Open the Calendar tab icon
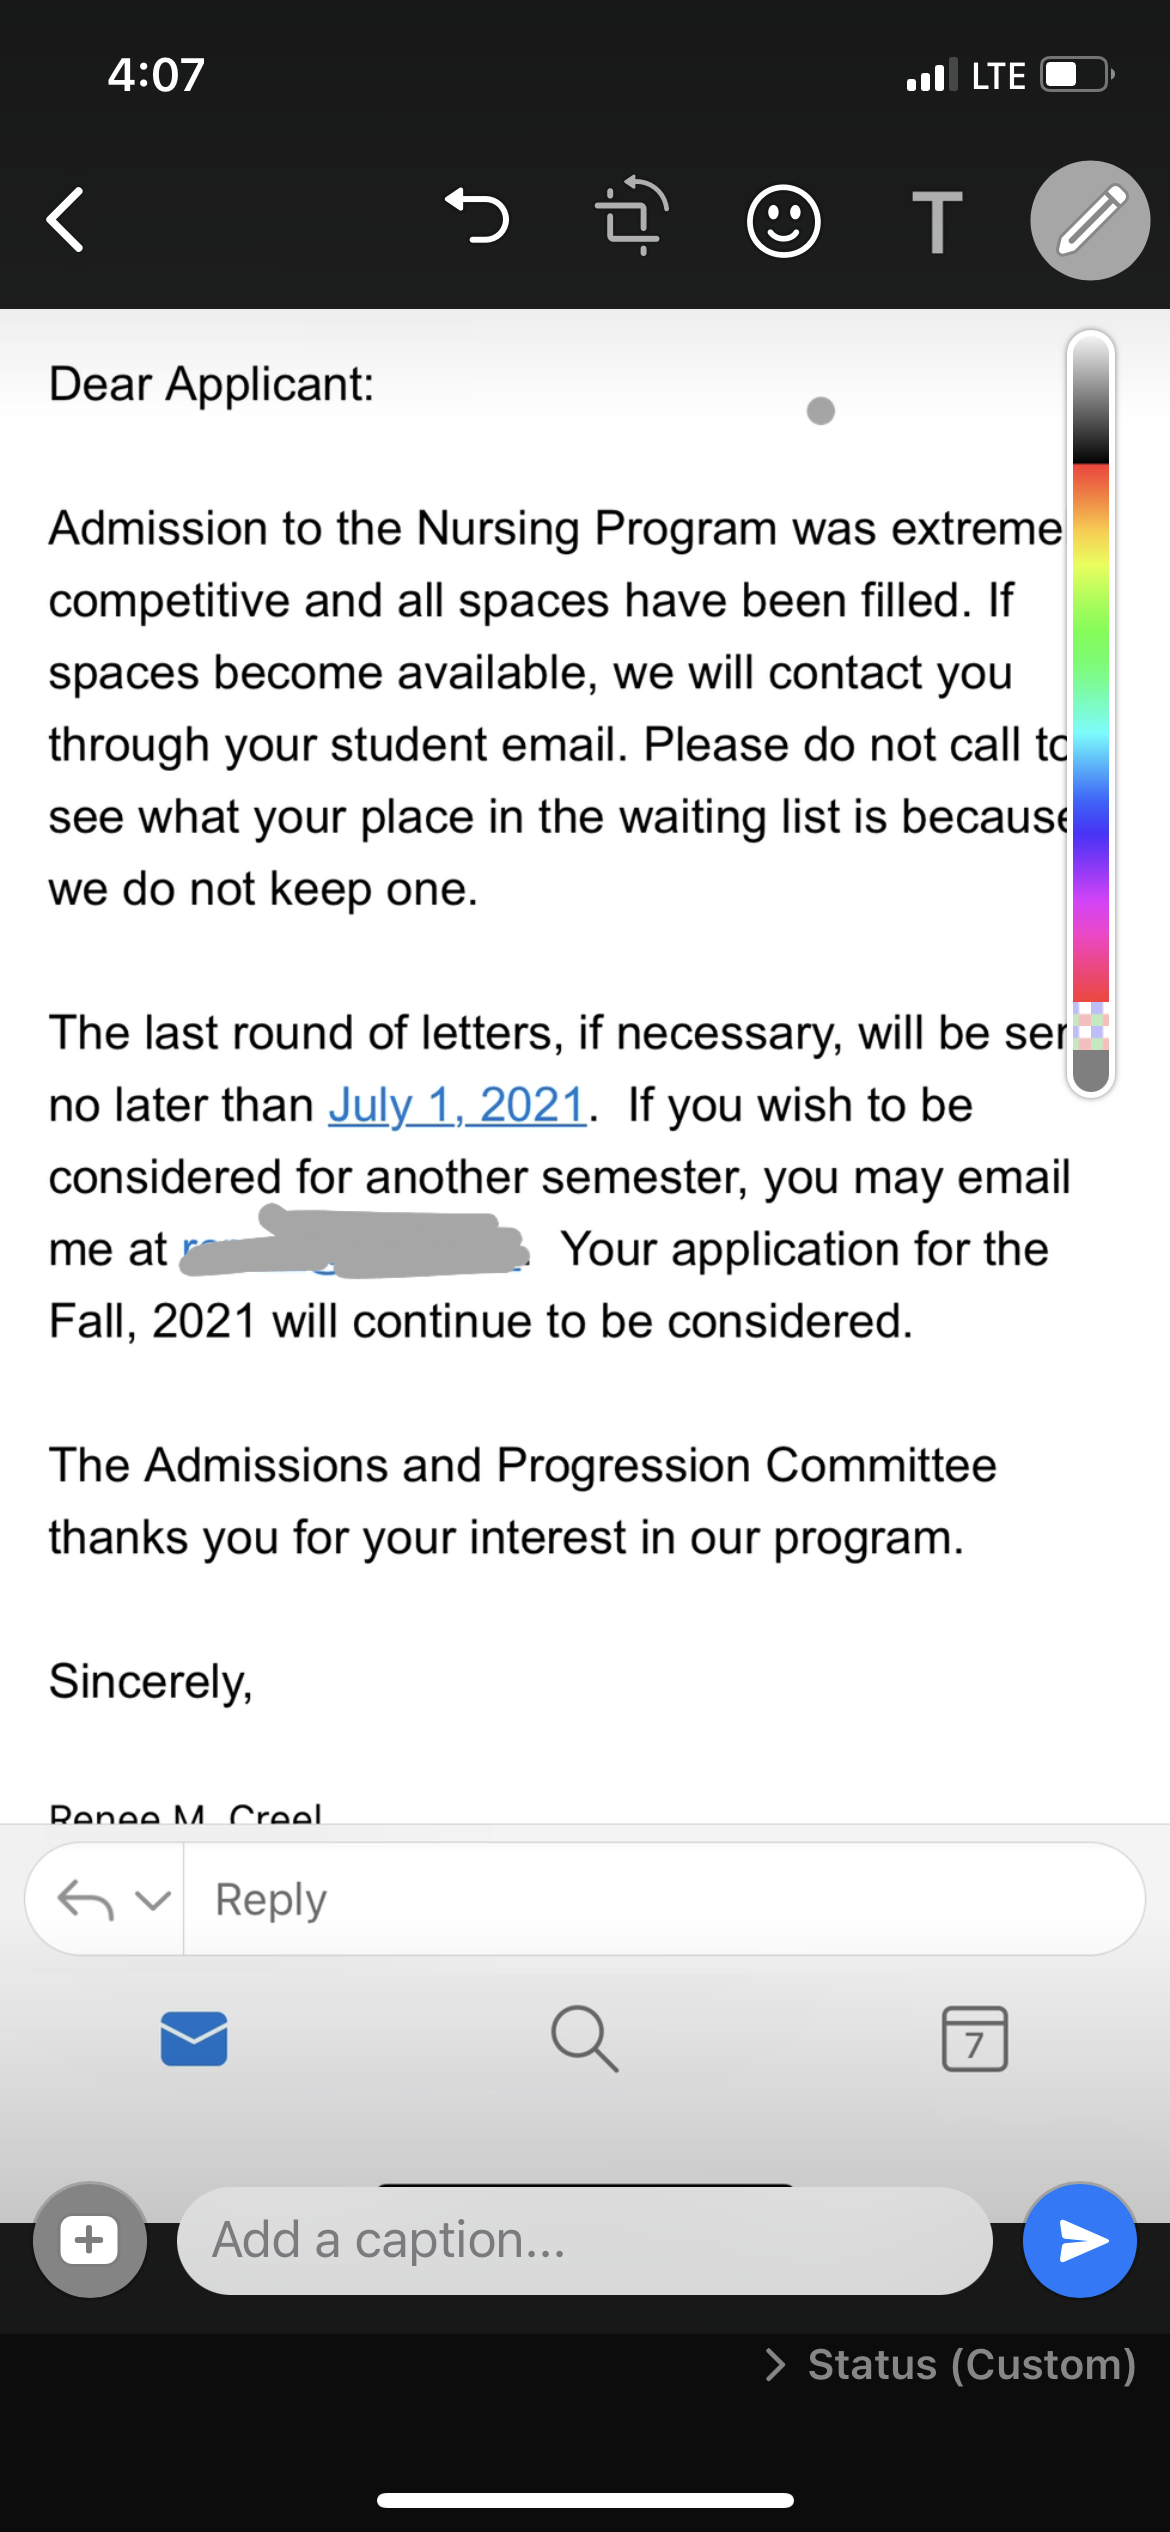The image size is (1170, 2532). pyautogui.click(x=975, y=2038)
